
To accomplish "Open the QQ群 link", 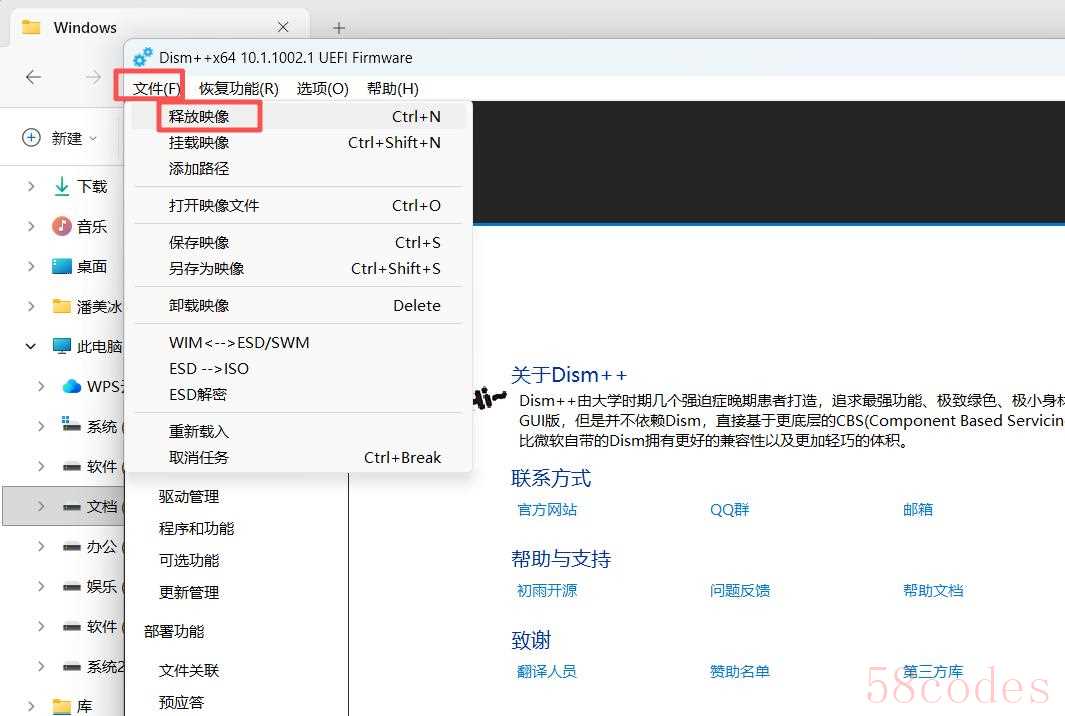I will (729, 509).
